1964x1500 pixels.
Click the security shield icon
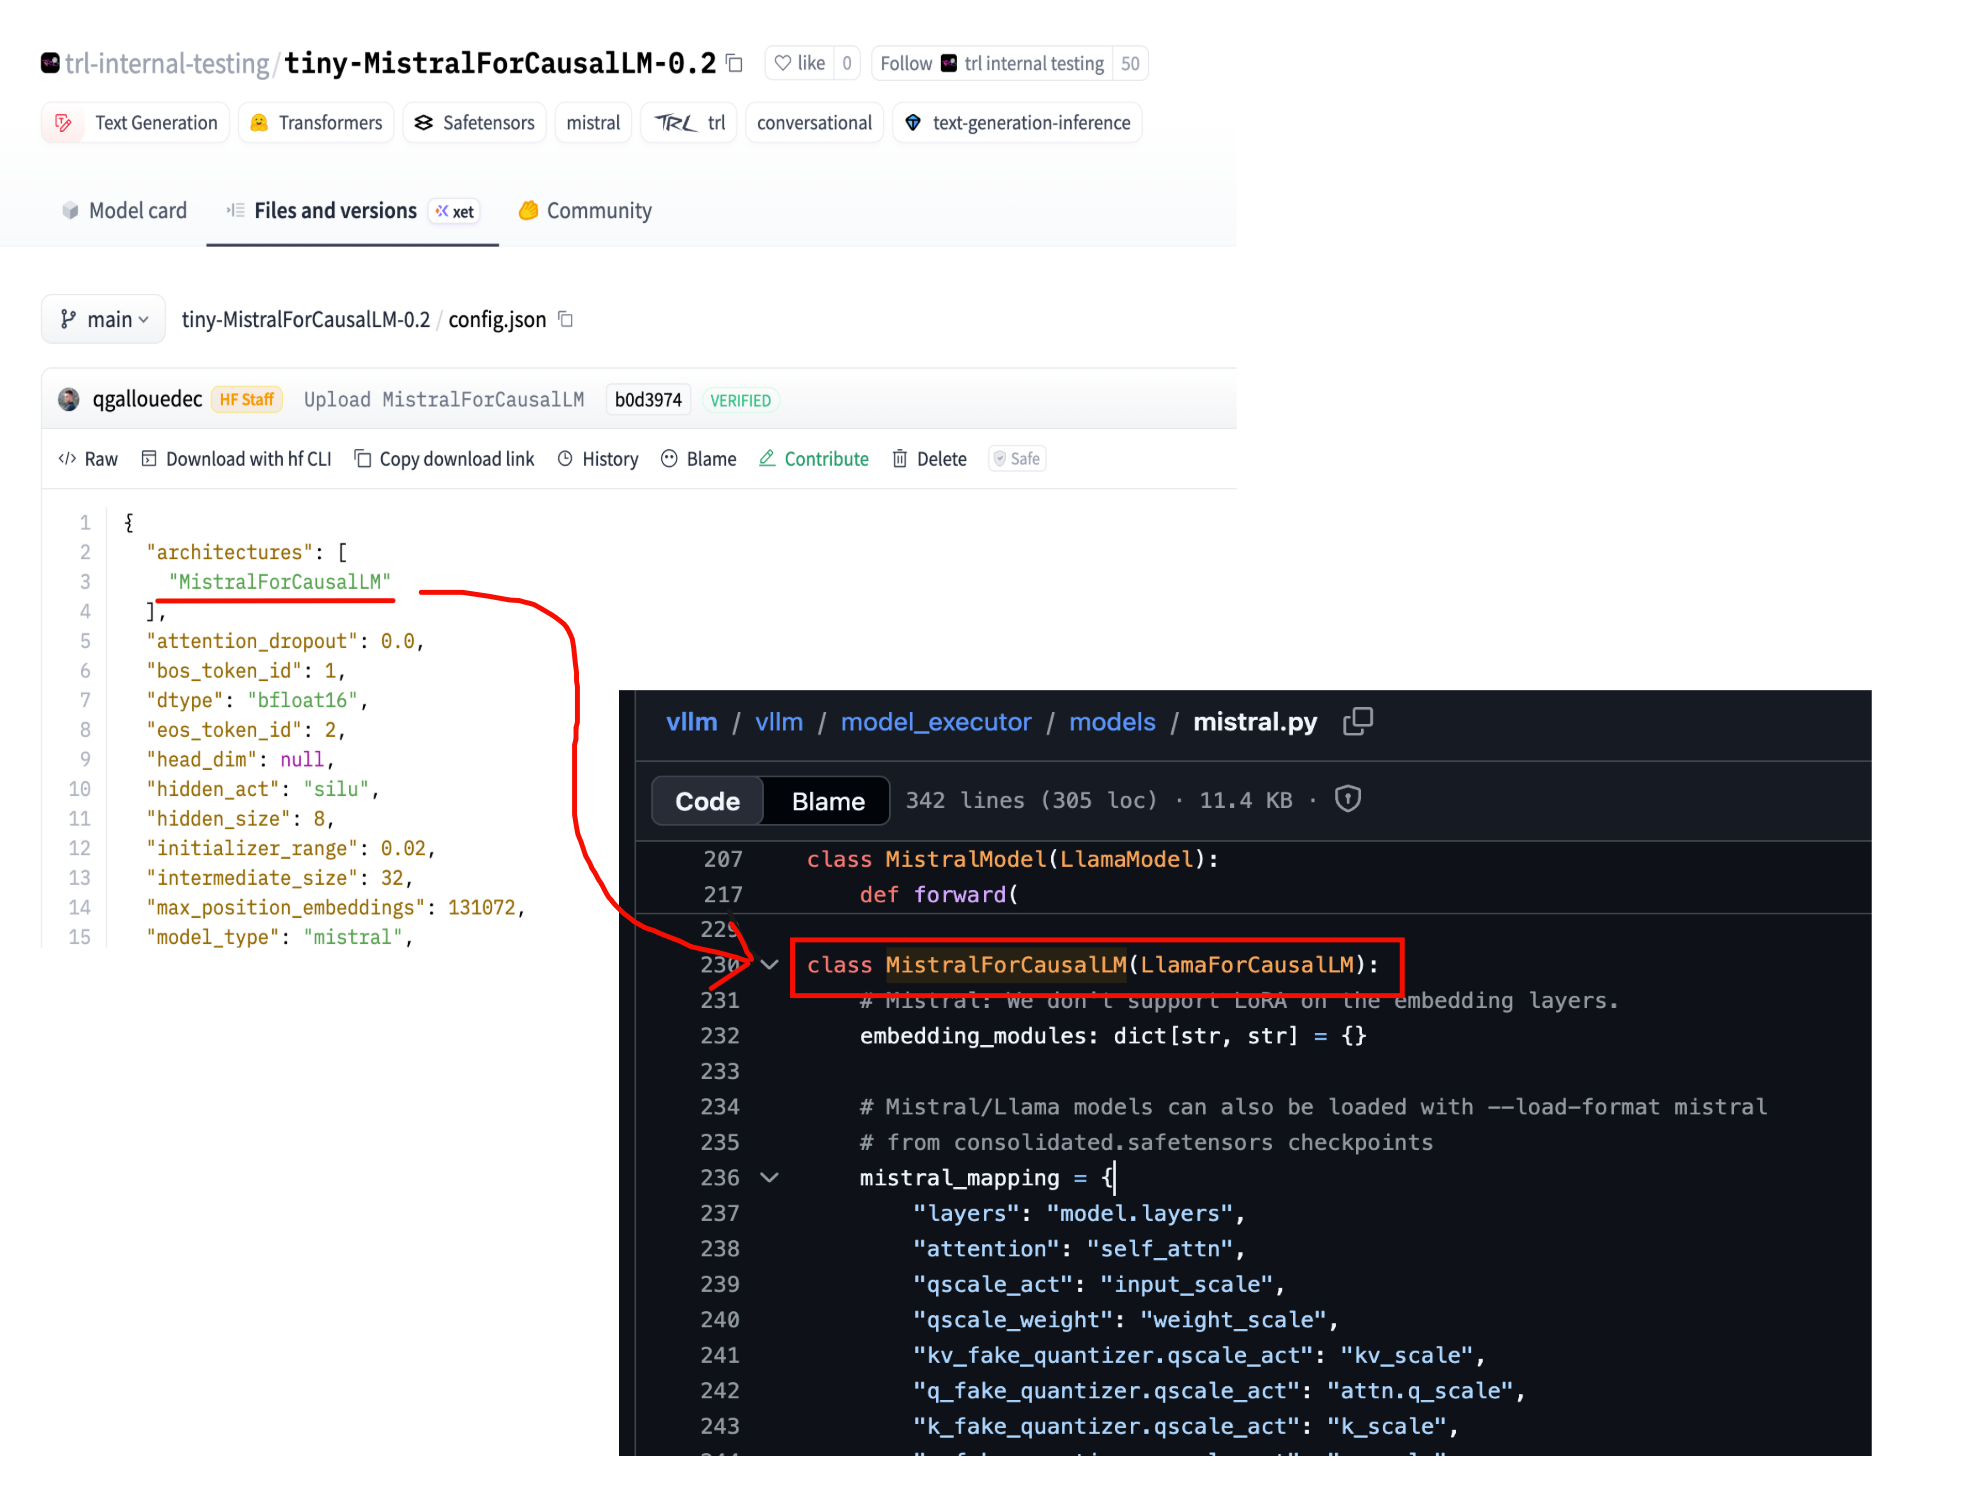click(x=1348, y=799)
